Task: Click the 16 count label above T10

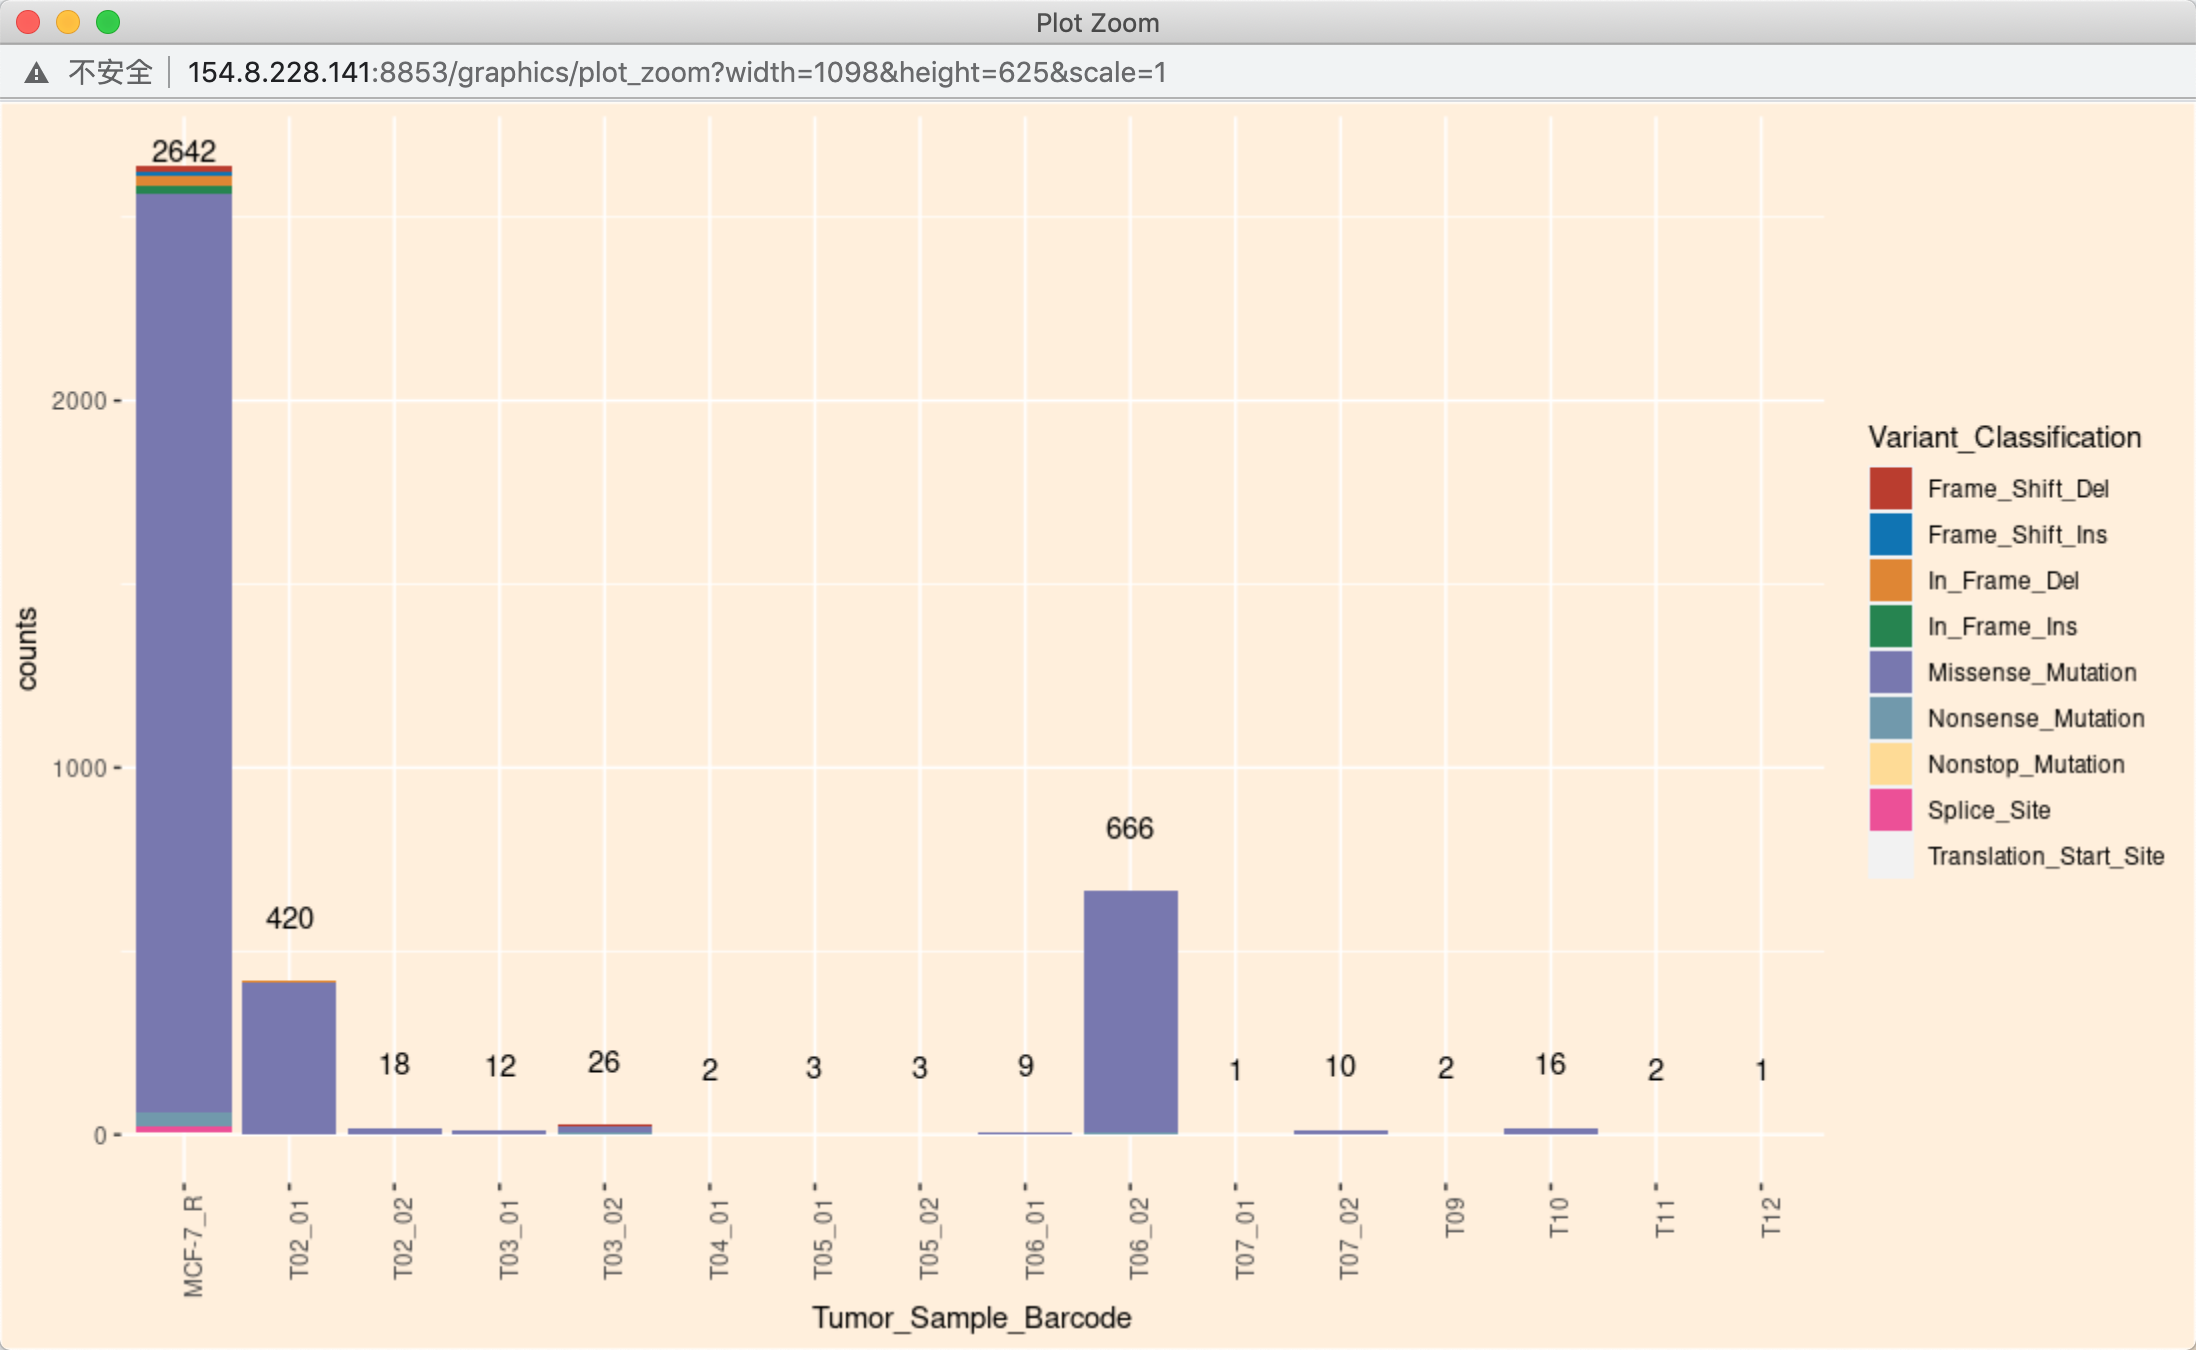Action: (x=1550, y=1064)
